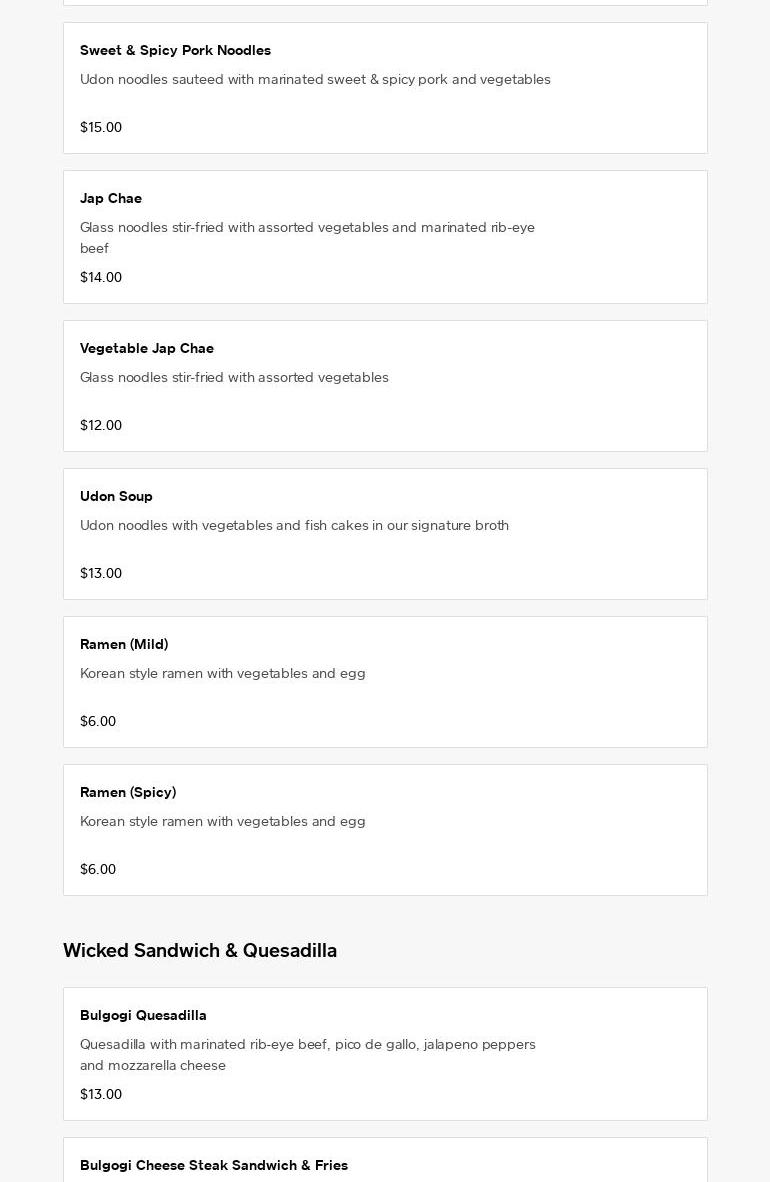770x1182 pixels.
Task: Click the $13.00 Bulgogi Quesadilla price
Action: pos(101,1094)
